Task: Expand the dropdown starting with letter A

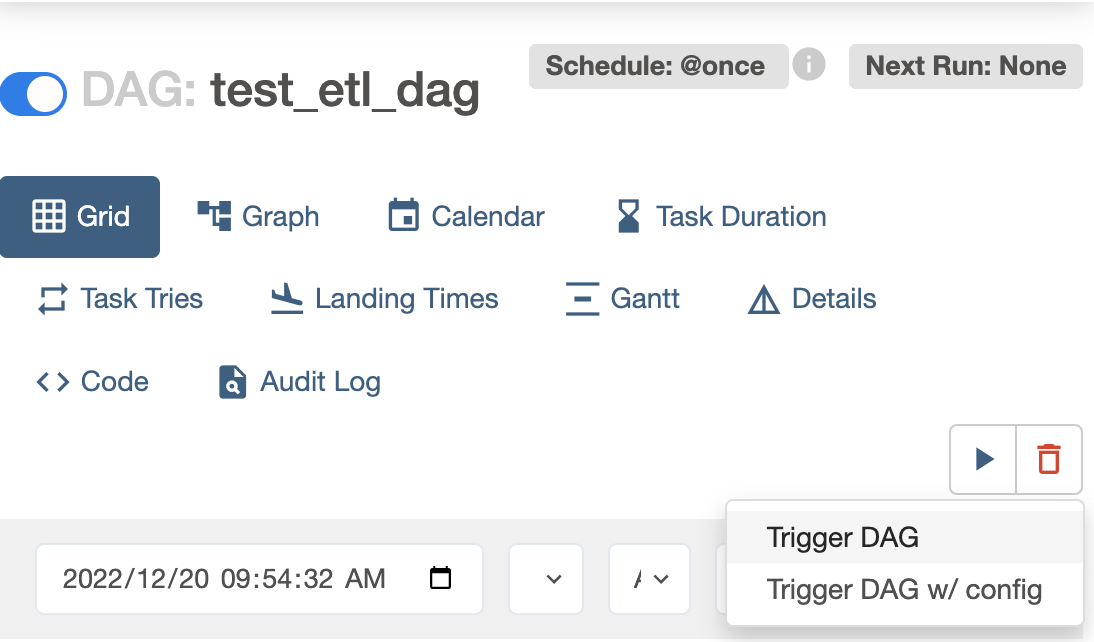Action: 650,579
